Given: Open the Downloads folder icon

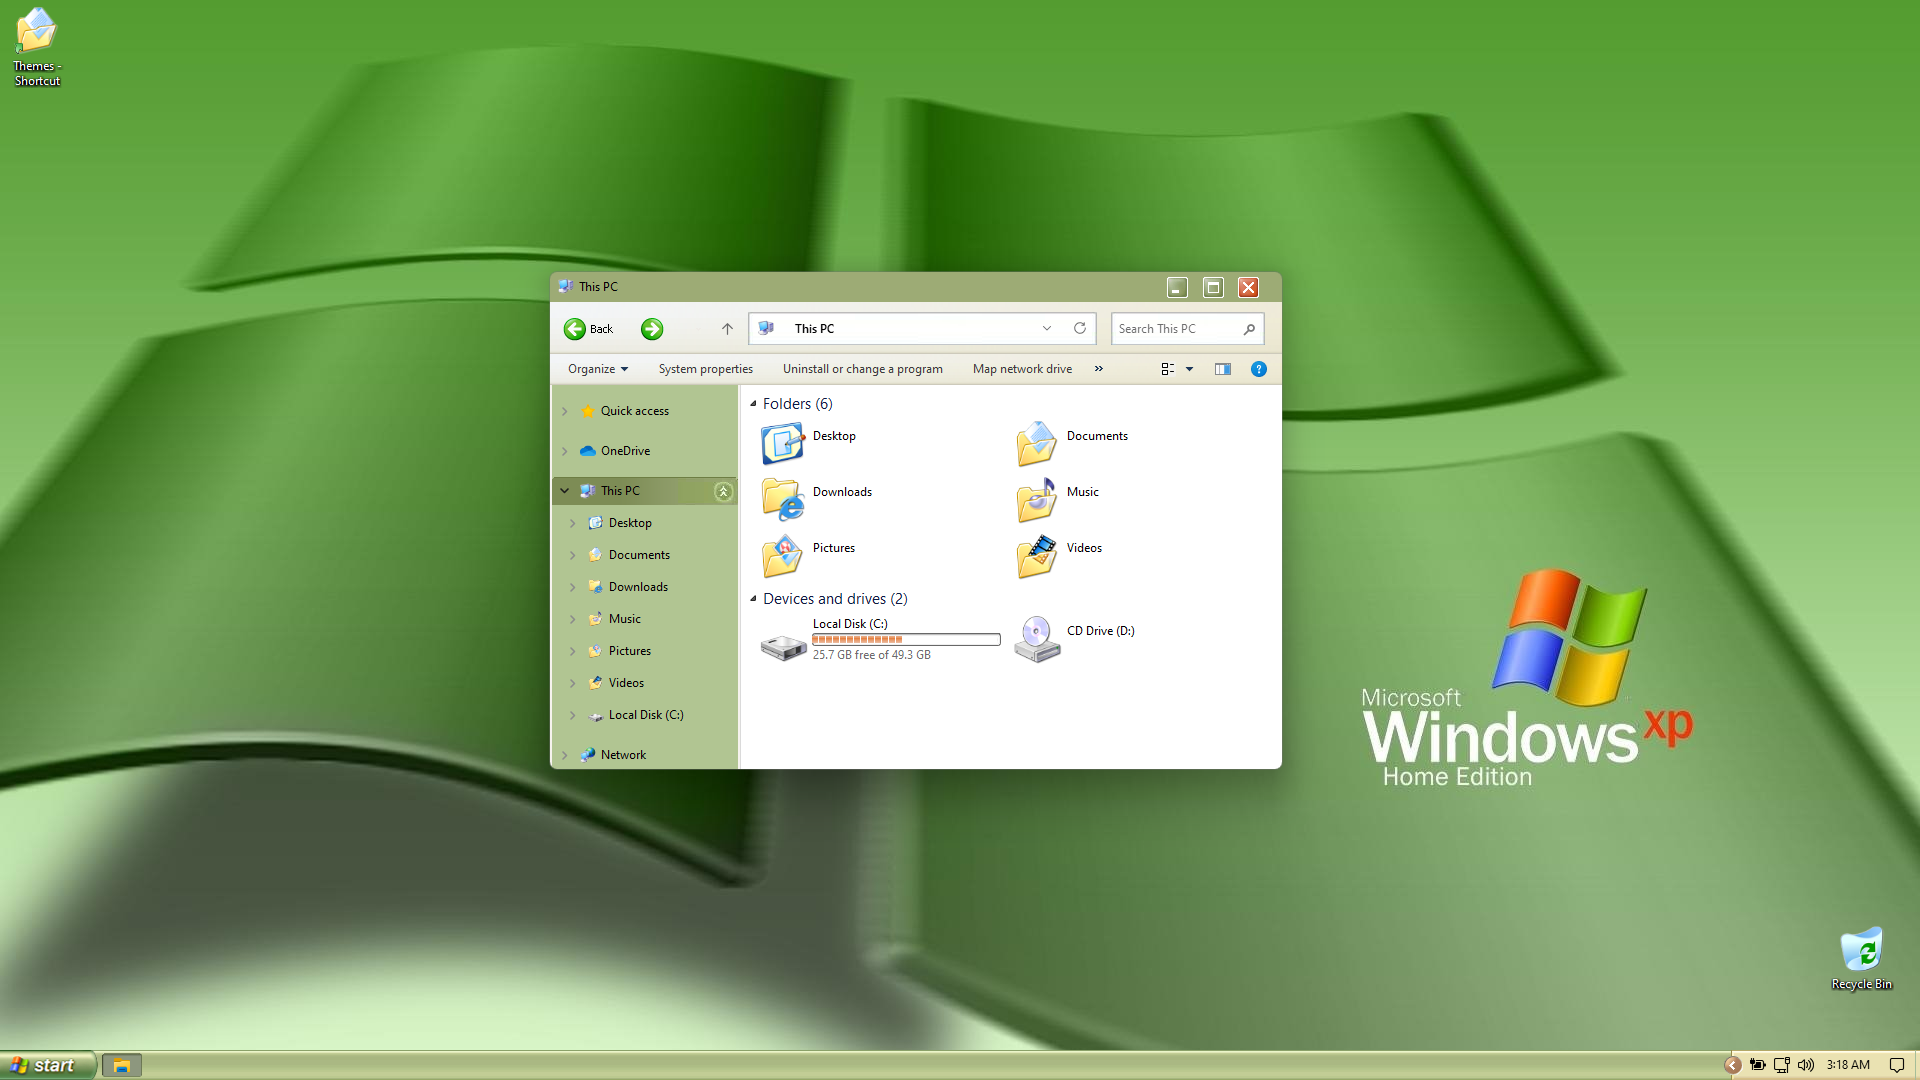Looking at the screenshot, I should coord(782,499).
